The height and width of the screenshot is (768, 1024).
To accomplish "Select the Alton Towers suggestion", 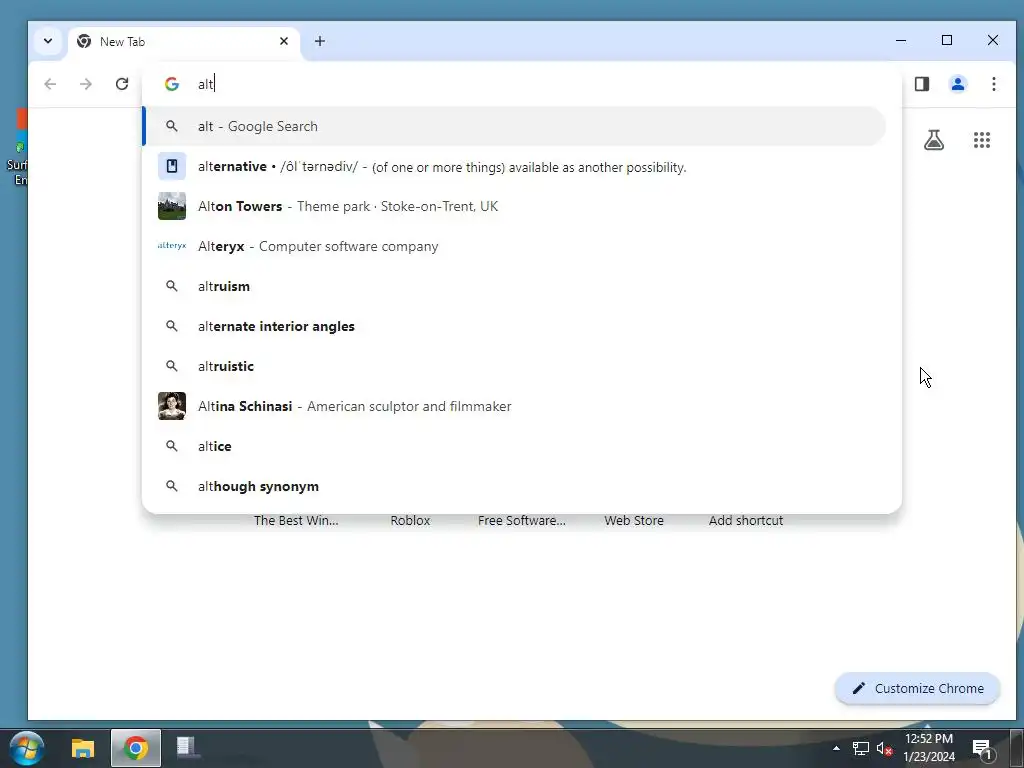I will click(x=515, y=206).
